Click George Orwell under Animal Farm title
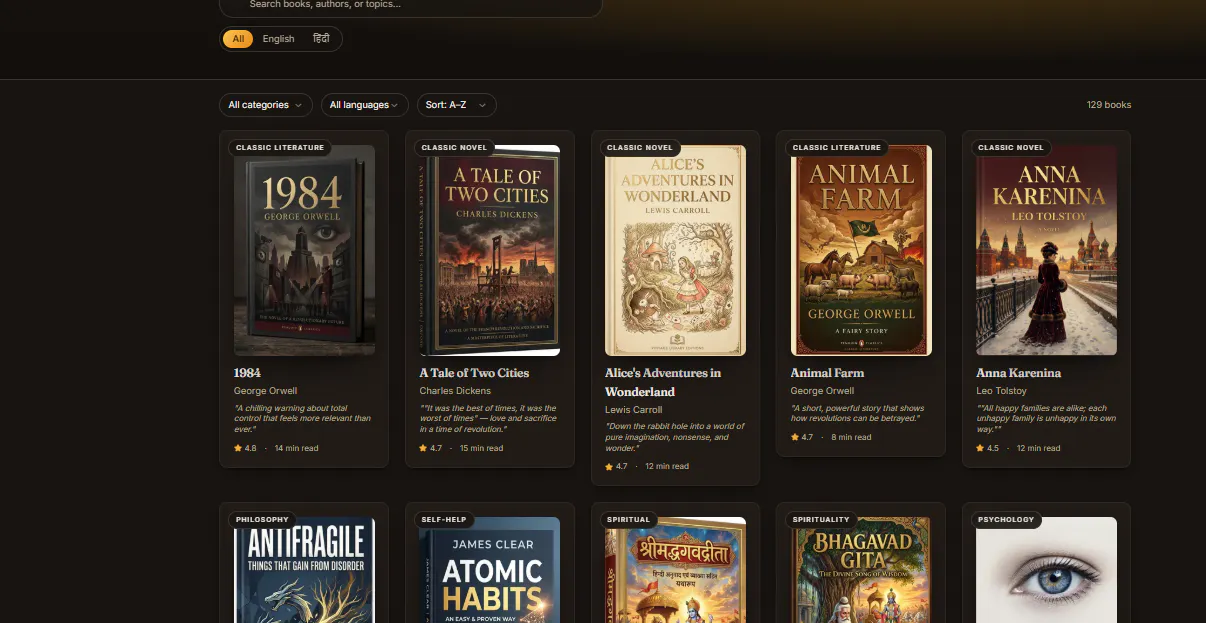Image resolution: width=1206 pixels, height=623 pixels. coord(823,391)
